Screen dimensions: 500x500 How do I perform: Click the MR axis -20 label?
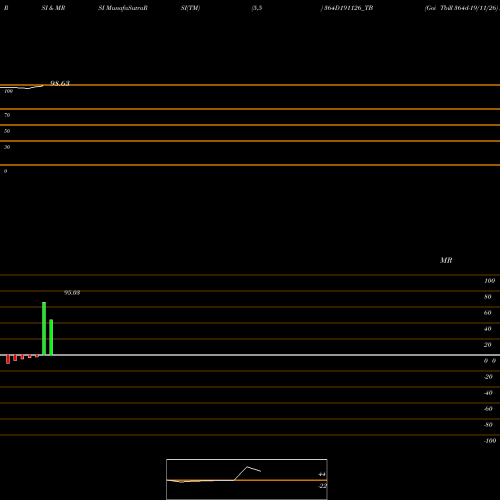[488, 377]
